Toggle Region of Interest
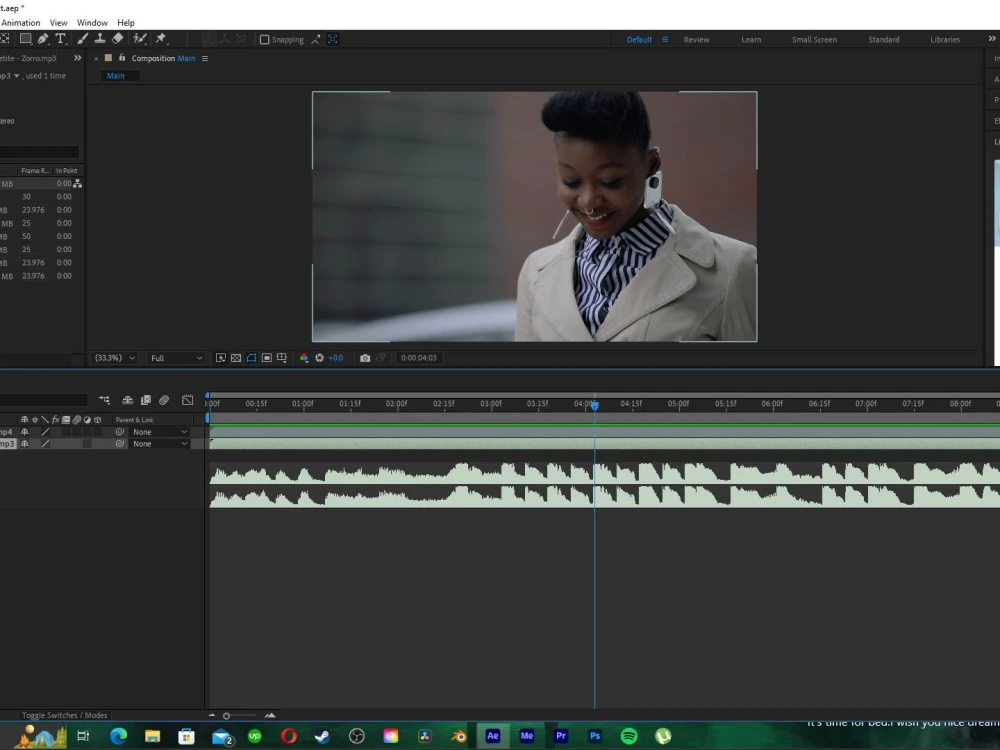 (267, 358)
